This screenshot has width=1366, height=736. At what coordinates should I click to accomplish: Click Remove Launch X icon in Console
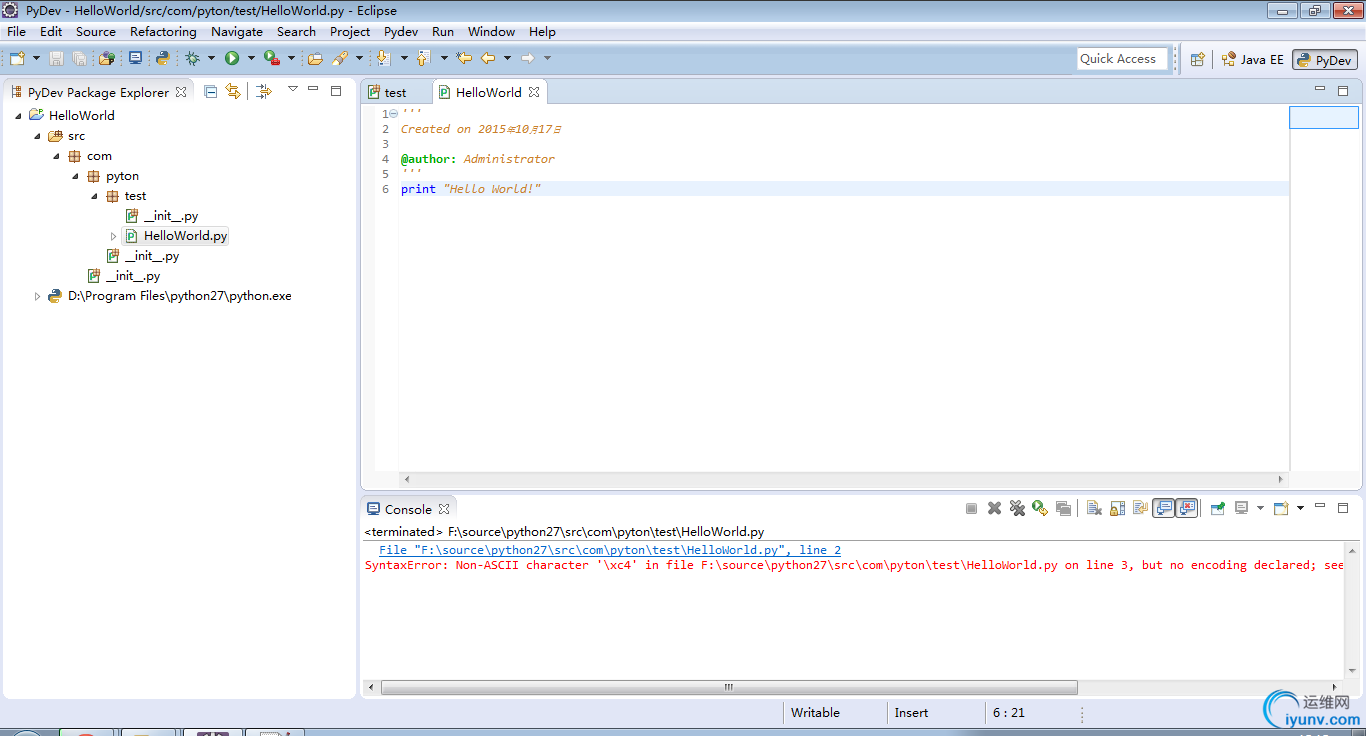click(994, 509)
